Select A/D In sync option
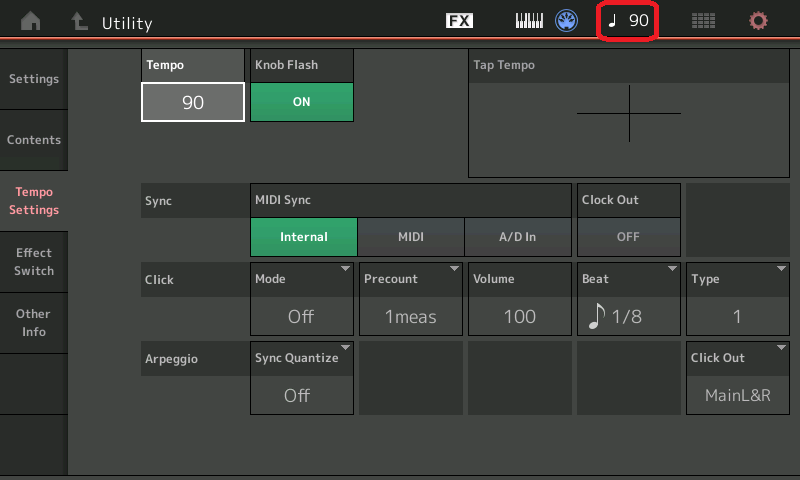 point(517,237)
